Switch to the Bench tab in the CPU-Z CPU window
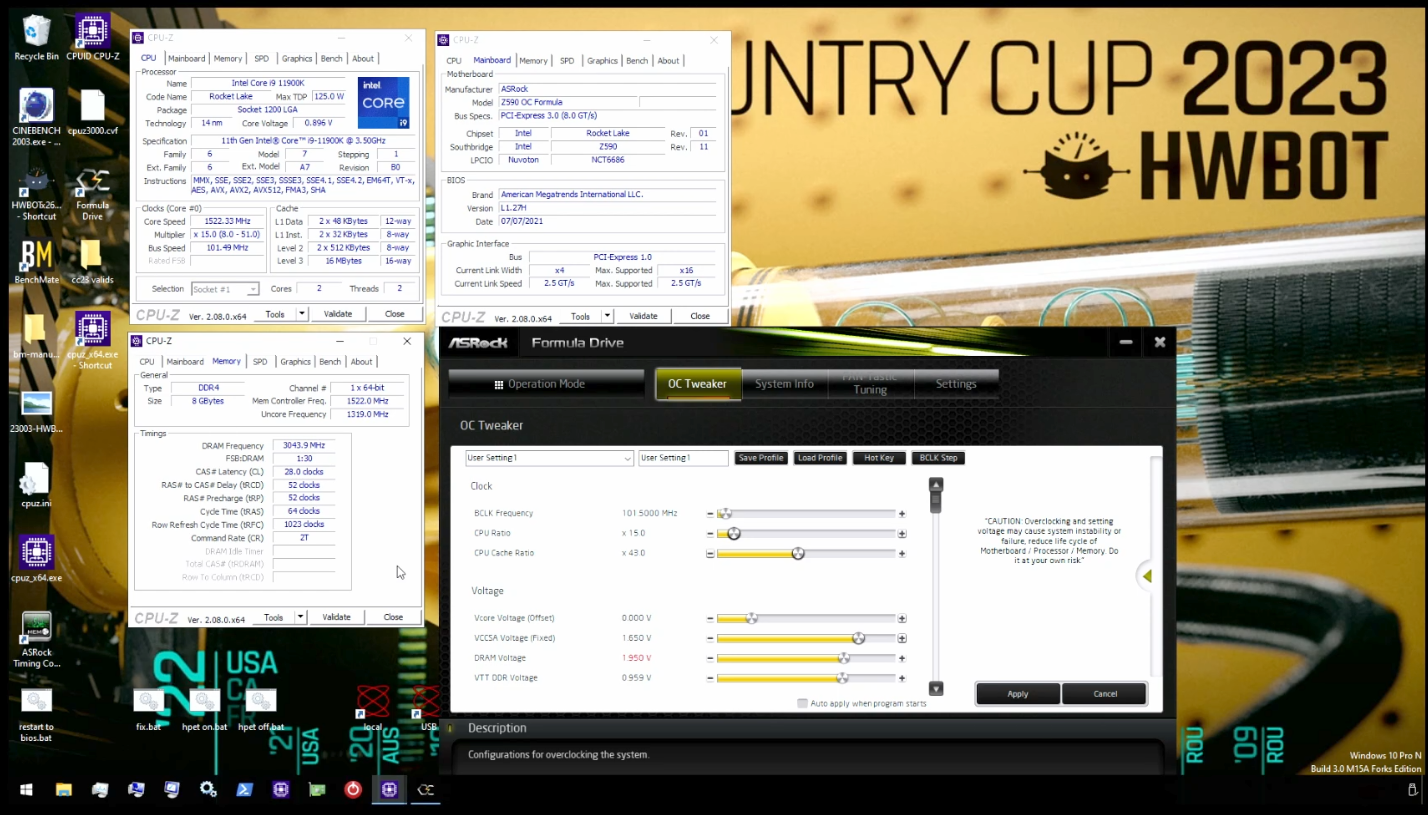Screen dimensions: 1428x815 click(331, 59)
